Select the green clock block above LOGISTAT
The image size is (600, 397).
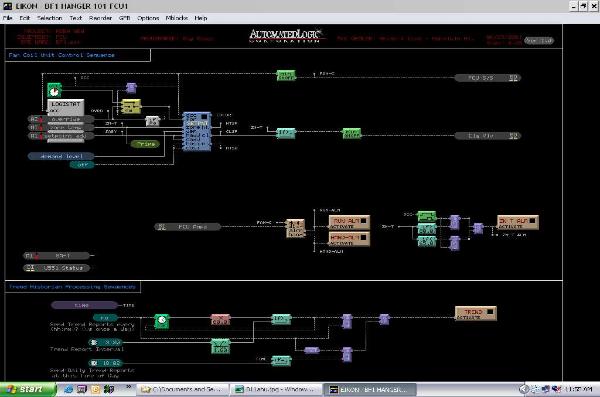54,90
